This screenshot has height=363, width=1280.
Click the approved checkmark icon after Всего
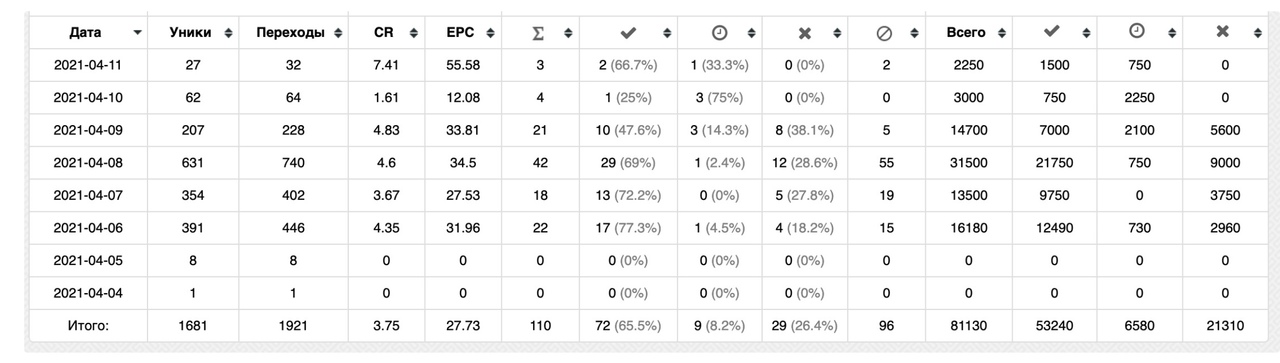point(1051,32)
